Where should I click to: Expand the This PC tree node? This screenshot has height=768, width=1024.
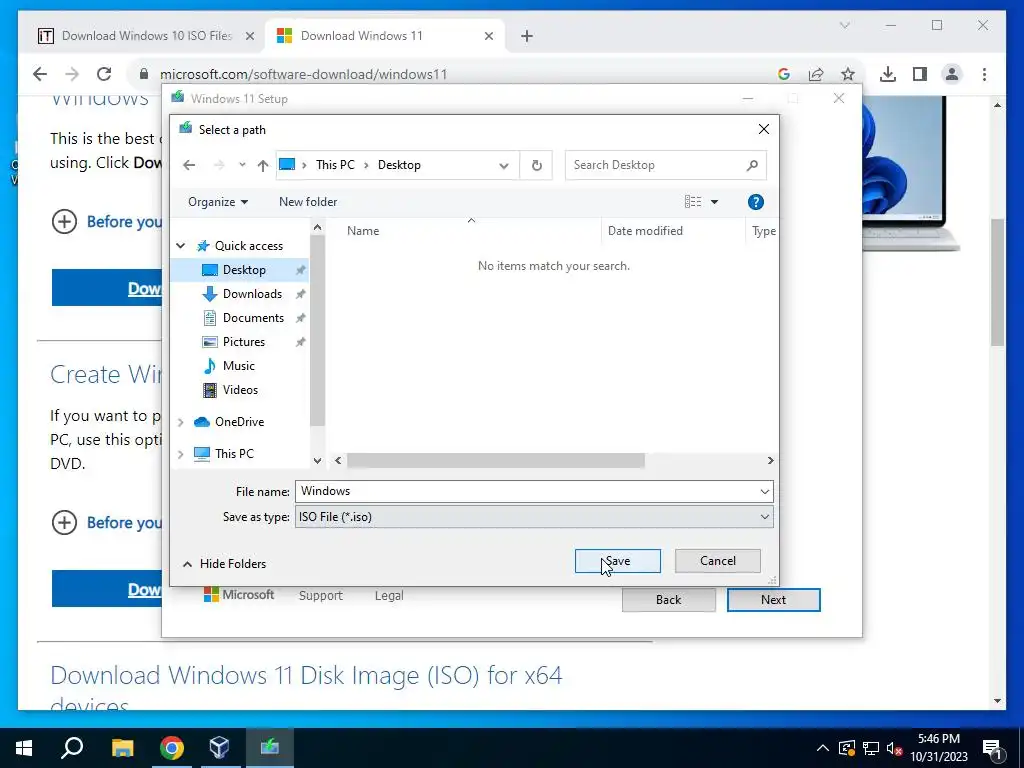[x=181, y=454]
